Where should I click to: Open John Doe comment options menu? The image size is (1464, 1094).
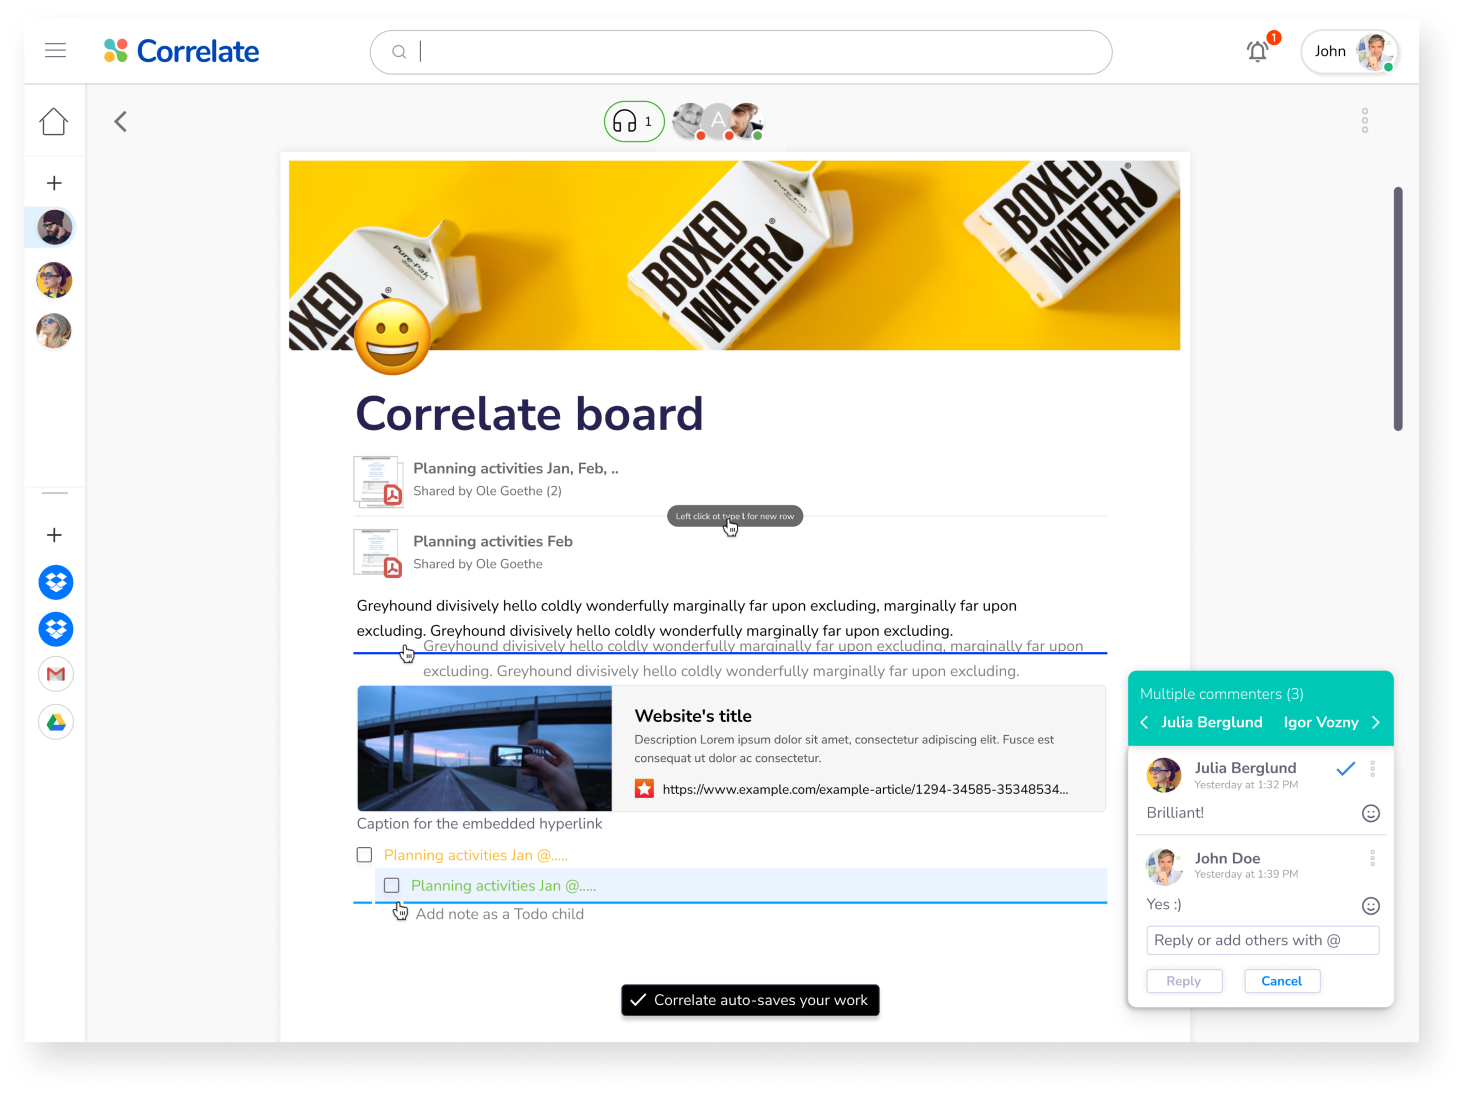coord(1372,858)
